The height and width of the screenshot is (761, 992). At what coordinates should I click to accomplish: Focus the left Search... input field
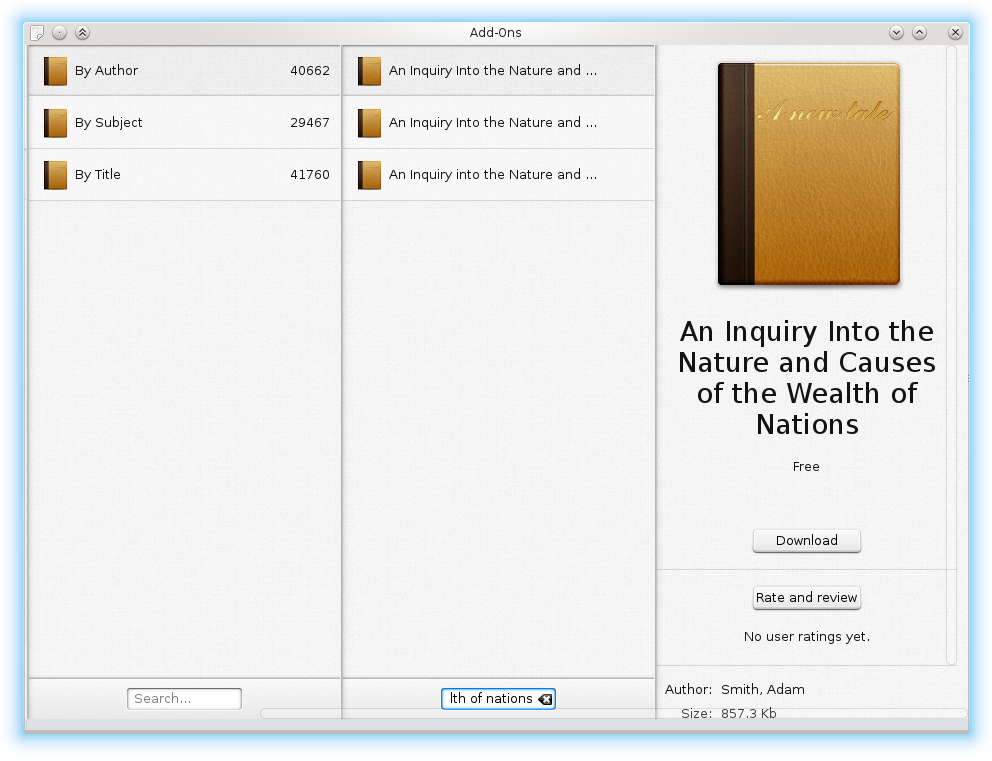click(184, 699)
